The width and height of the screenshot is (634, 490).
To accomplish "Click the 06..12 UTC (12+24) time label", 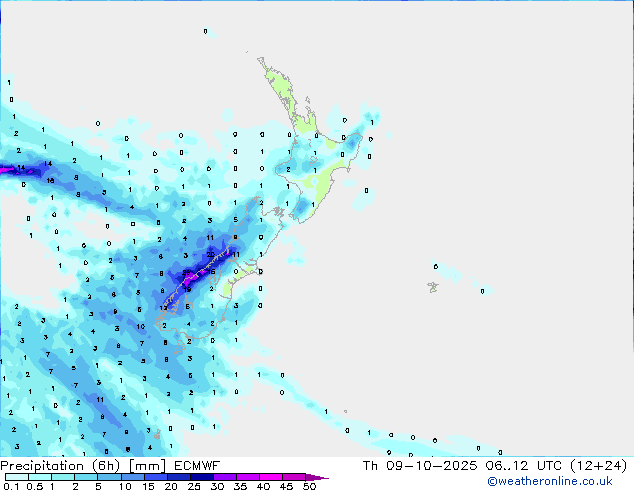I will point(556,466).
